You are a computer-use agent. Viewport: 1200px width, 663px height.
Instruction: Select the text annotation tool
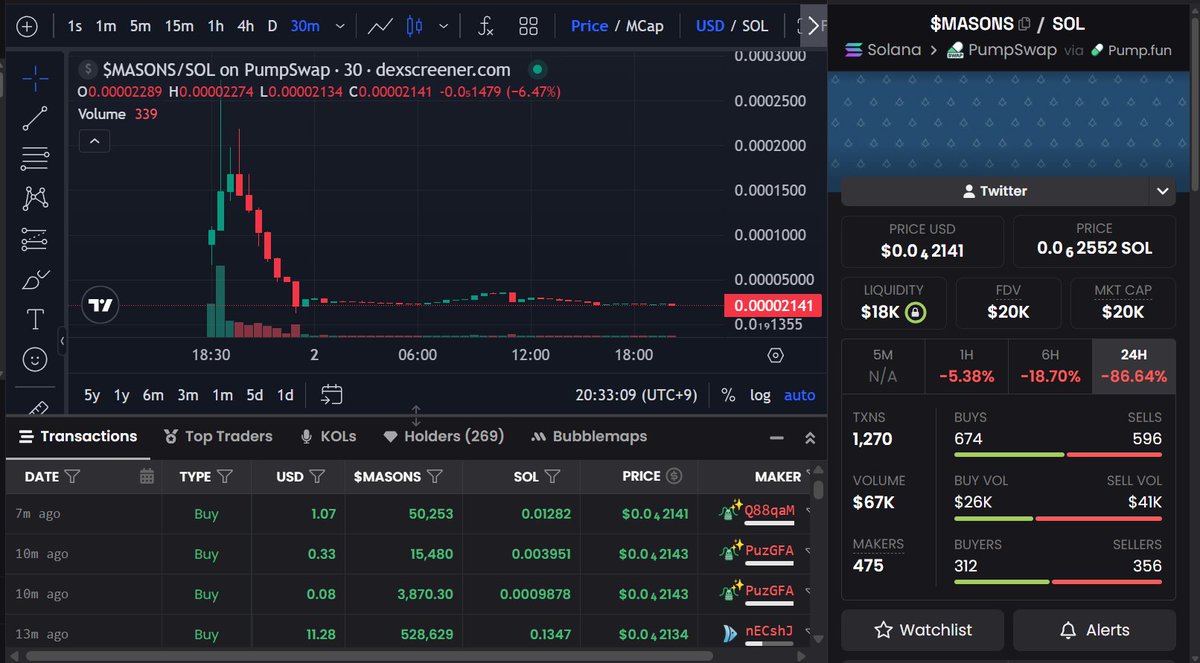35,319
